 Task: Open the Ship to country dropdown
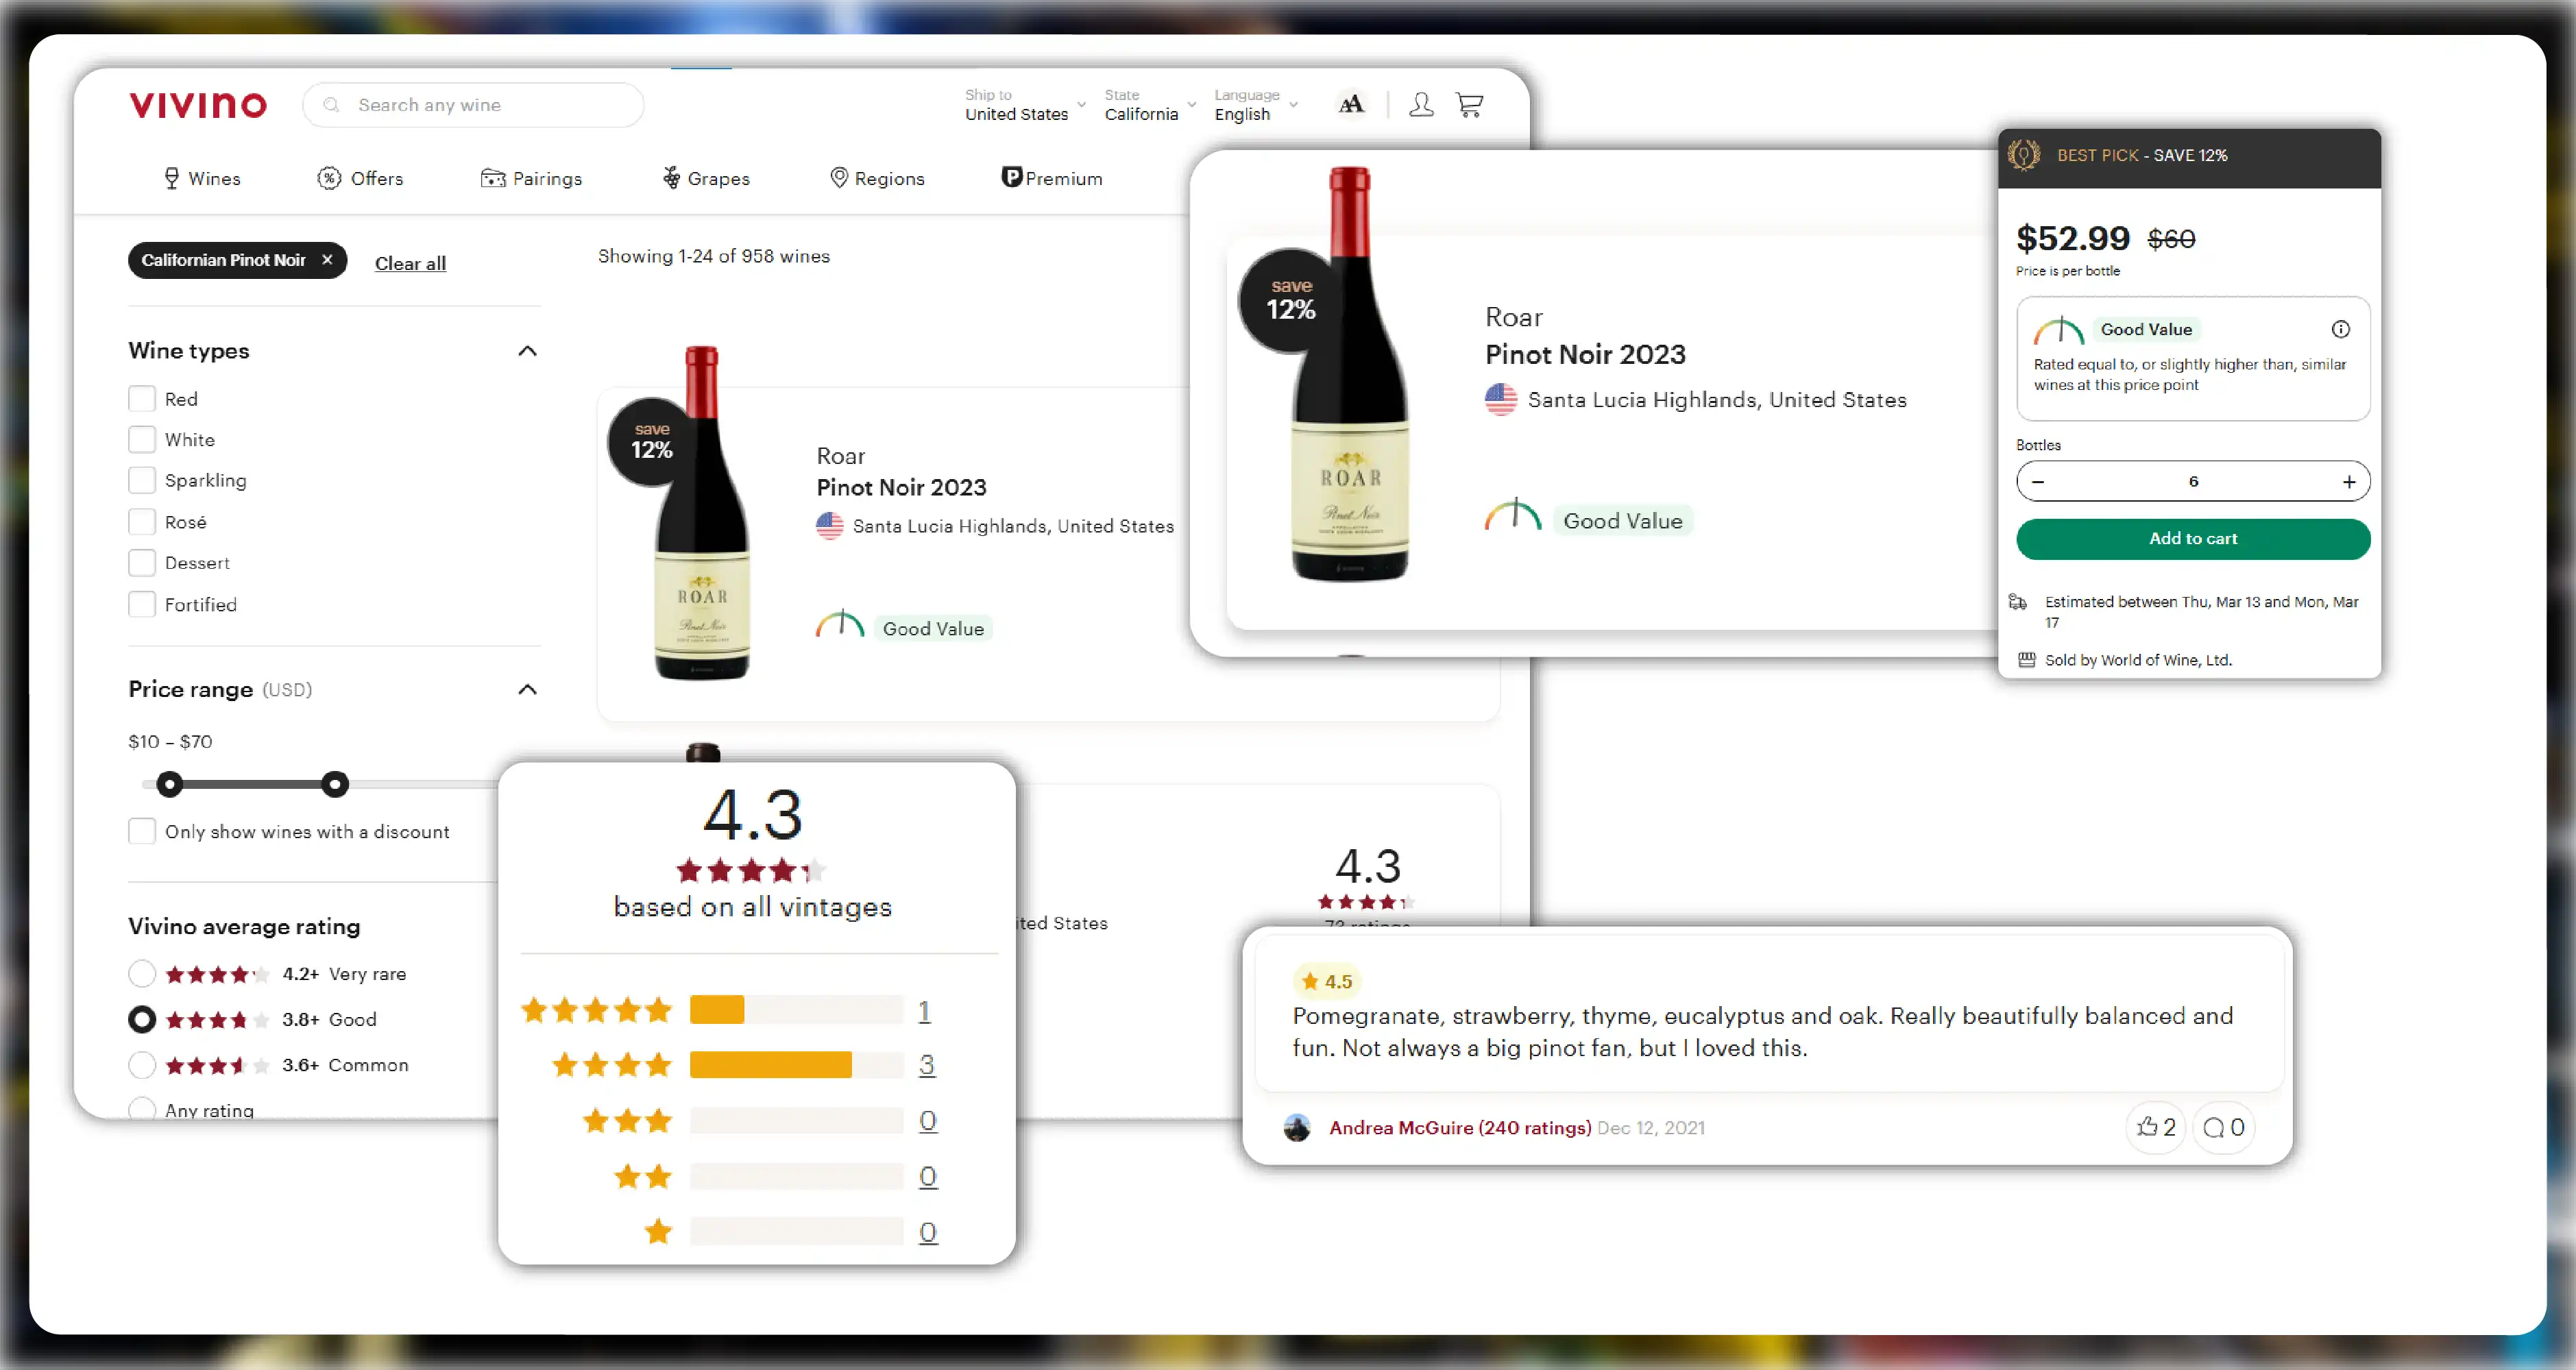tap(1024, 105)
